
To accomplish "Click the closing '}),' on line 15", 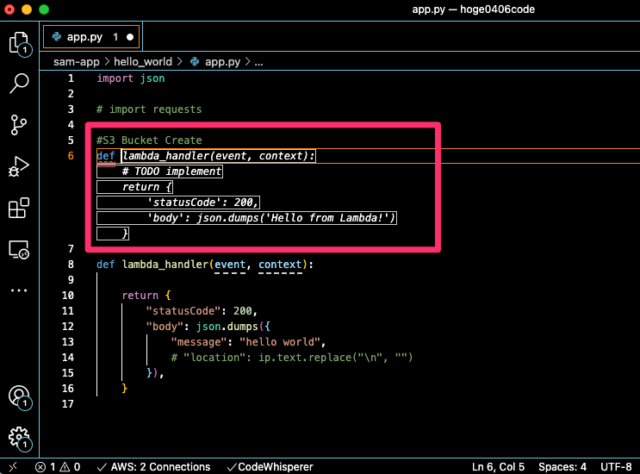I will [155, 373].
